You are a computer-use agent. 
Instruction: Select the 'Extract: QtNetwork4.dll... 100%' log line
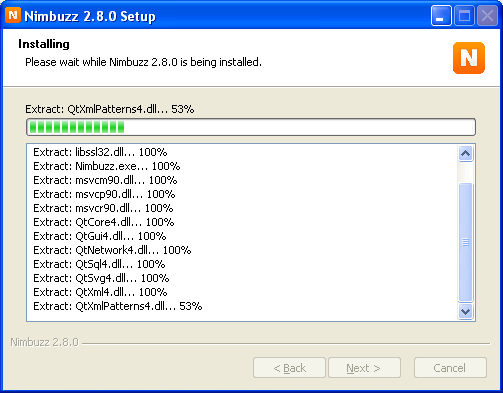click(112, 250)
